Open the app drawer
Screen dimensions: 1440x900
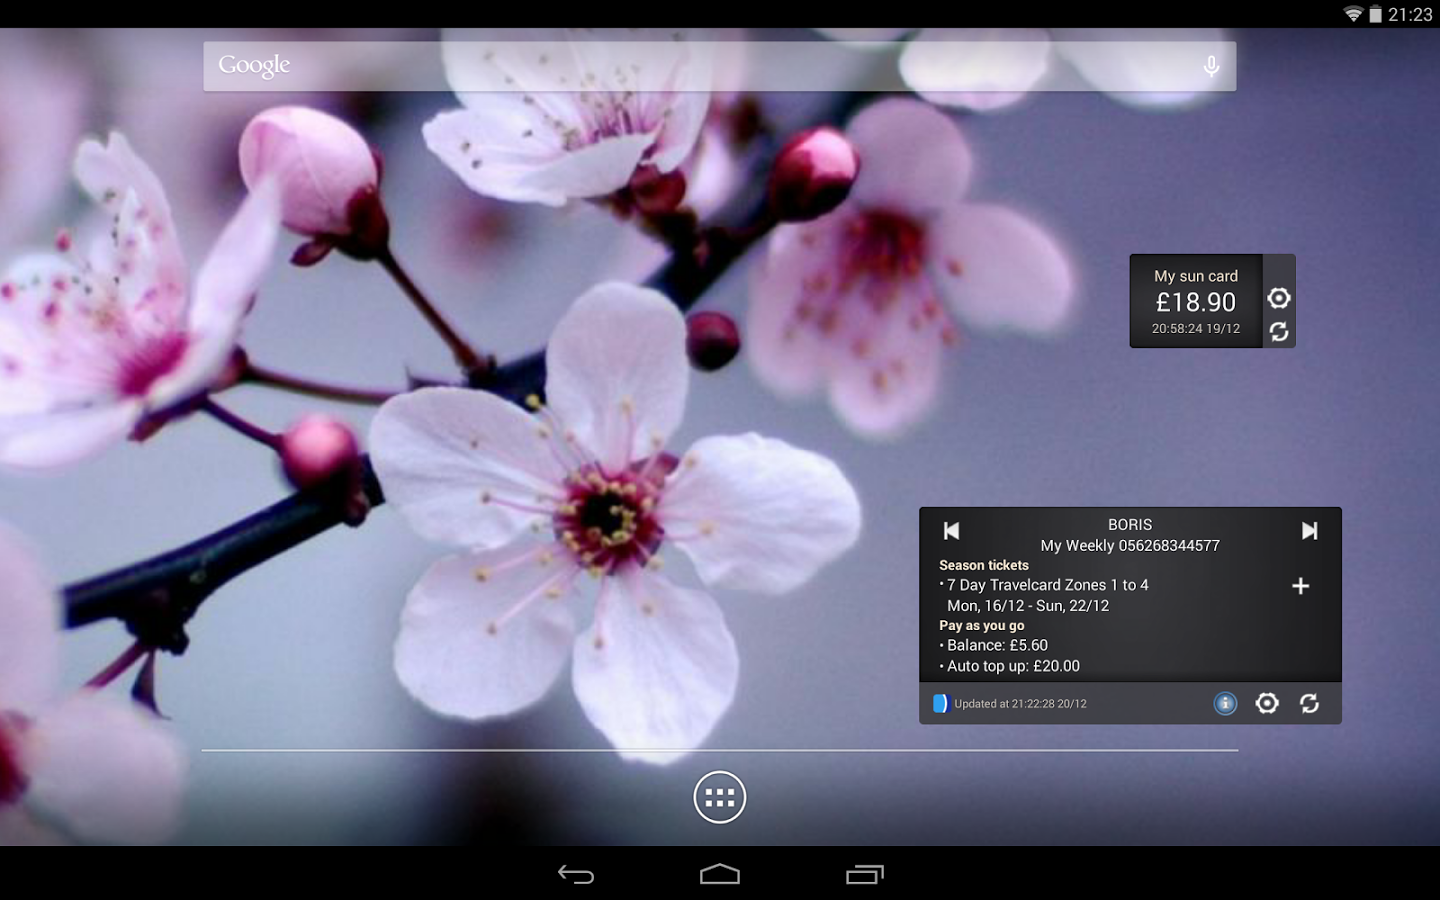720,797
